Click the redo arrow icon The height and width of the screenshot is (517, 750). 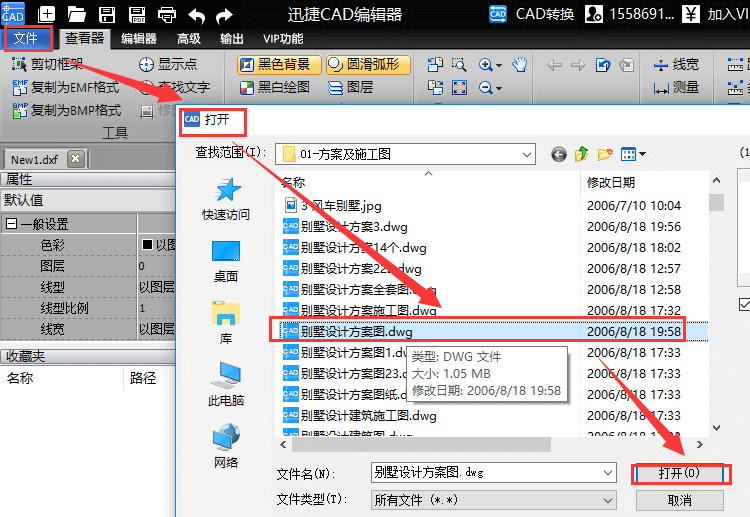224,15
